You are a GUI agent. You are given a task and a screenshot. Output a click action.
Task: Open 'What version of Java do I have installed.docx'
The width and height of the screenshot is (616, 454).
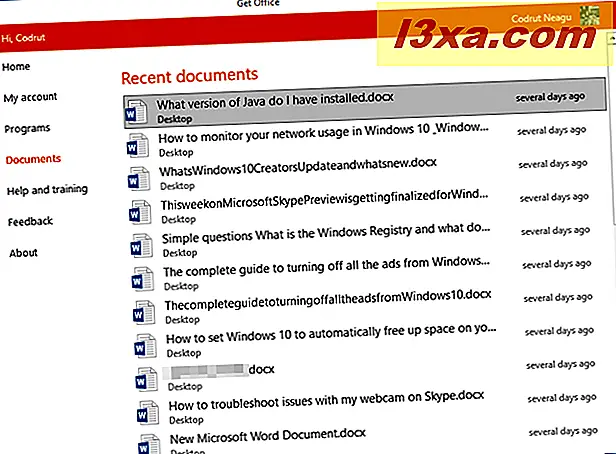pyautogui.click(x=365, y=103)
